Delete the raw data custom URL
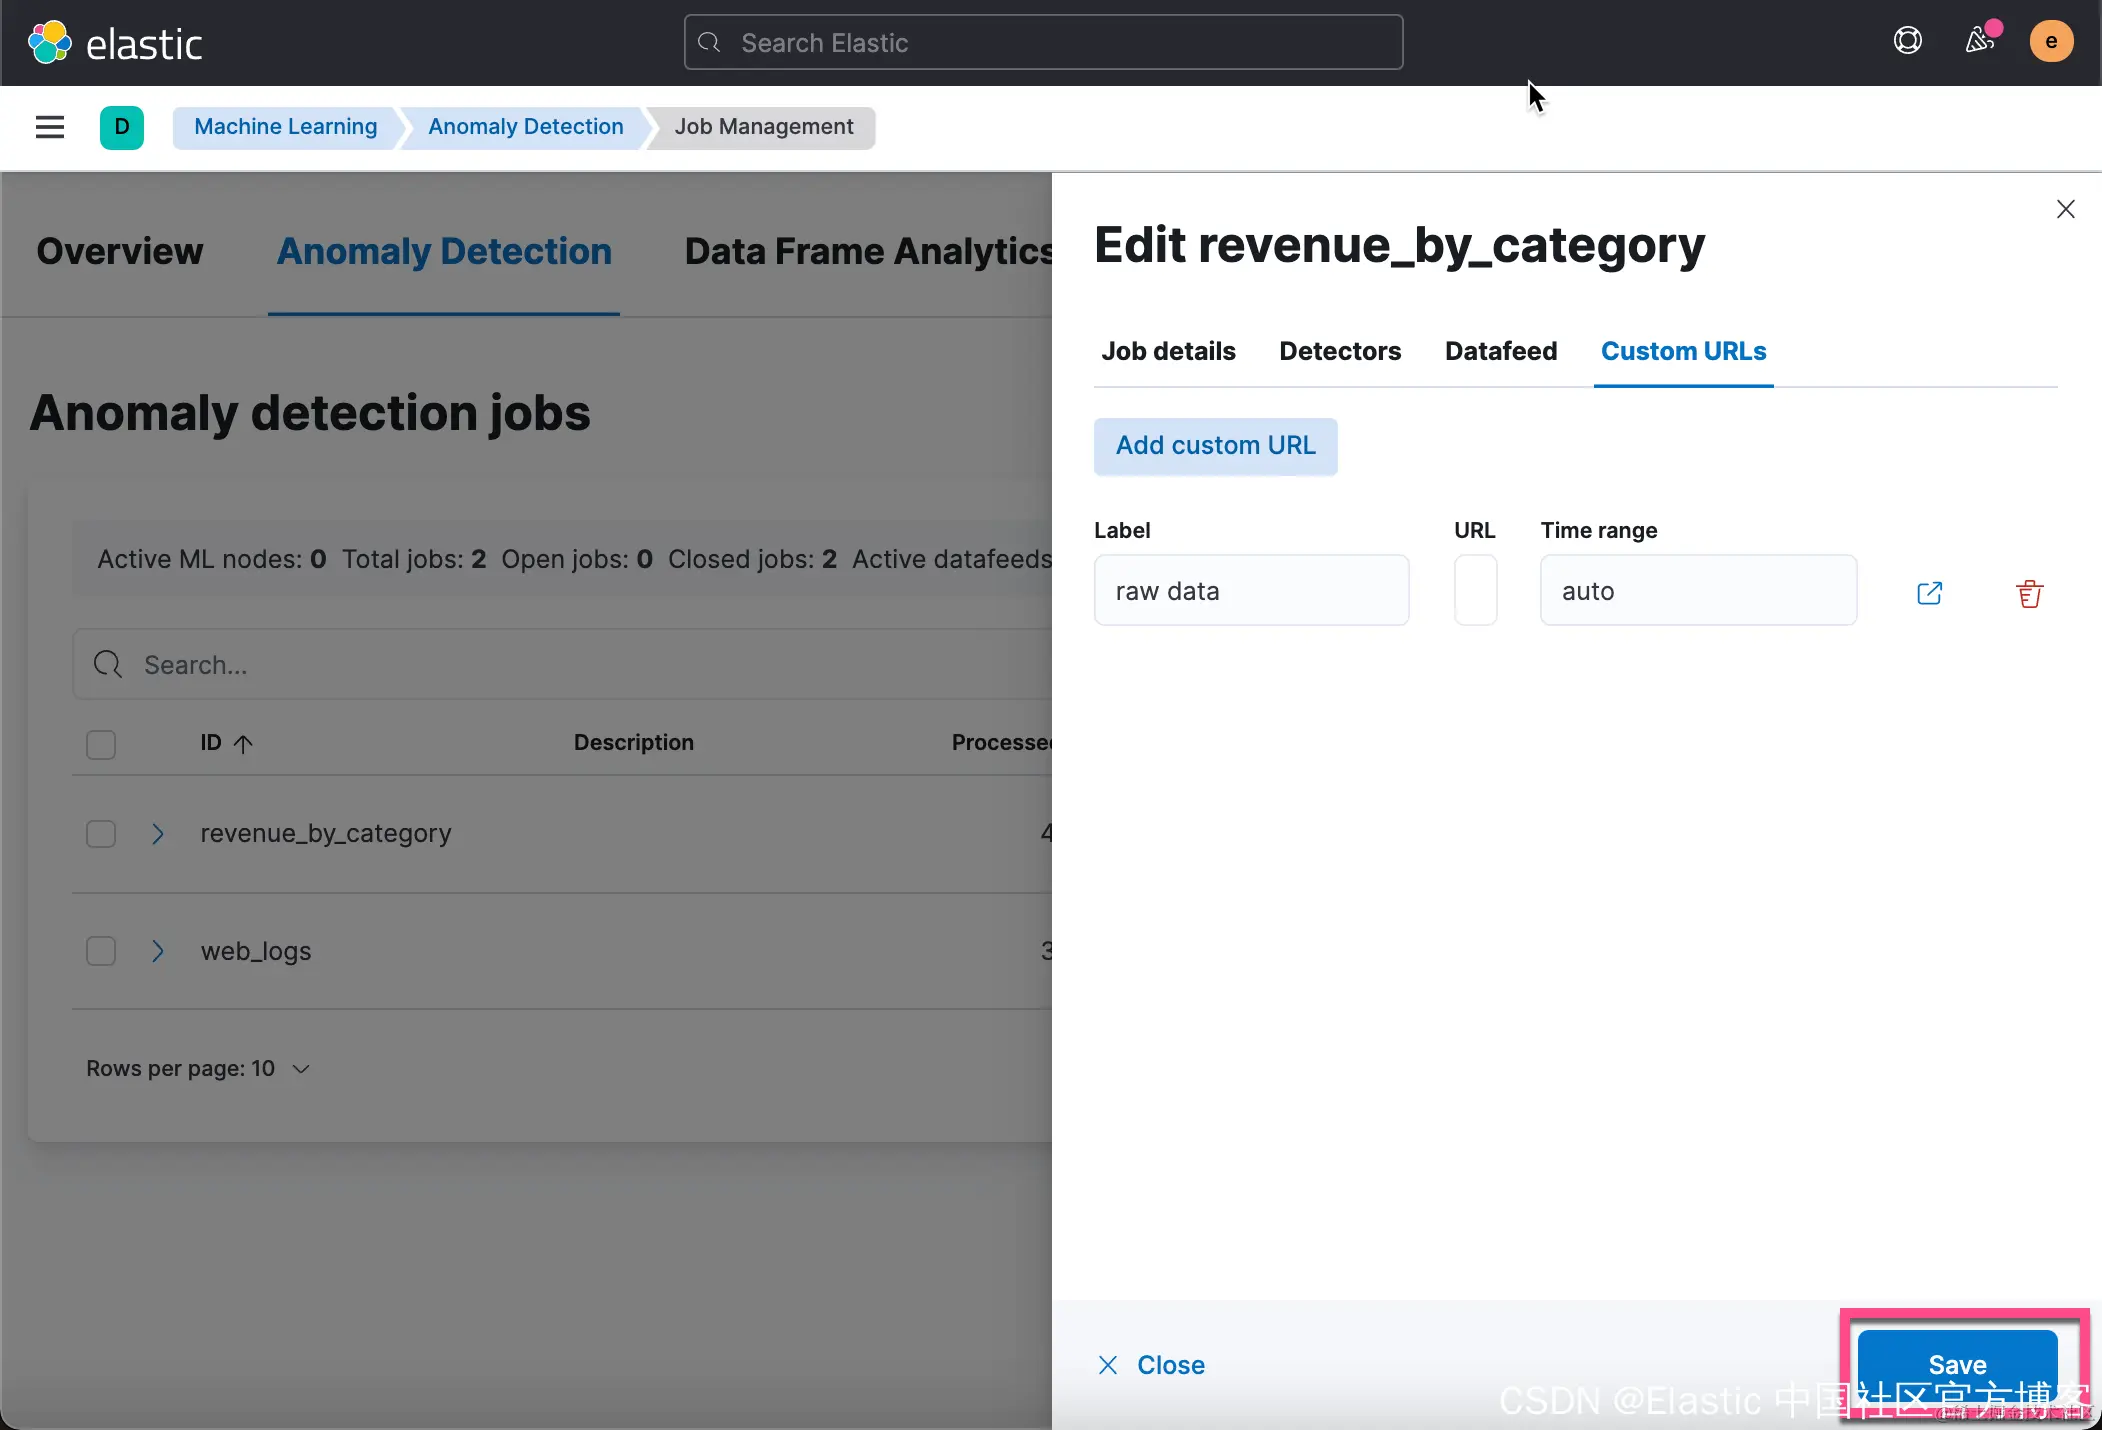 2029,593
